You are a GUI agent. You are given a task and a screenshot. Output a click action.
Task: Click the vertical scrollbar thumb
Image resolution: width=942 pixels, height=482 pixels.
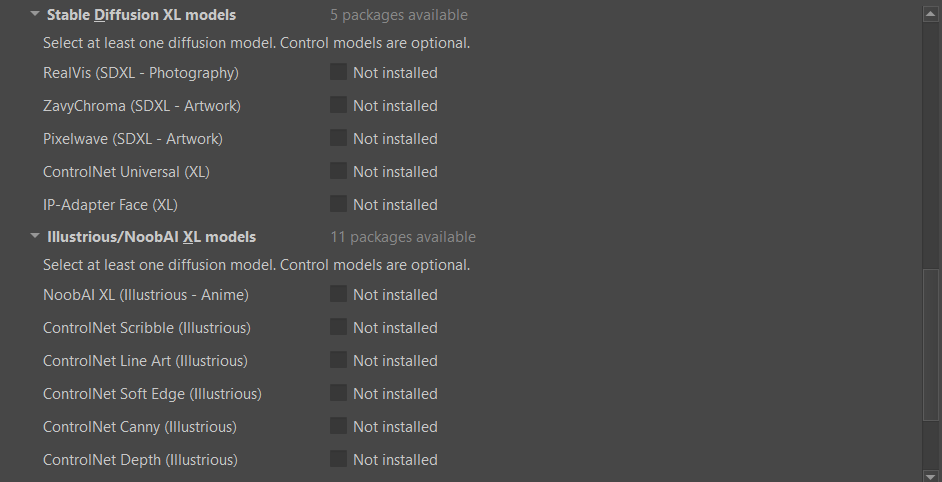pos(931,345)
